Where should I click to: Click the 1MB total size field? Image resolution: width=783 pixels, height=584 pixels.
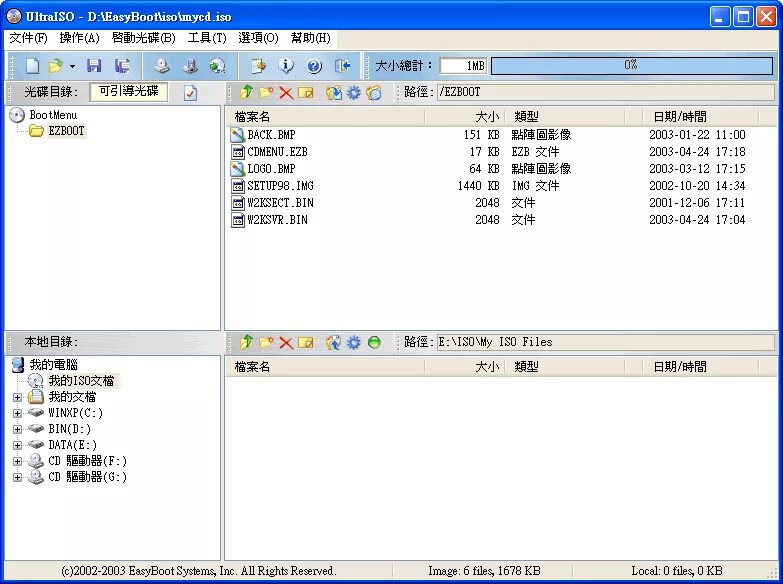[x=463, y=65]
